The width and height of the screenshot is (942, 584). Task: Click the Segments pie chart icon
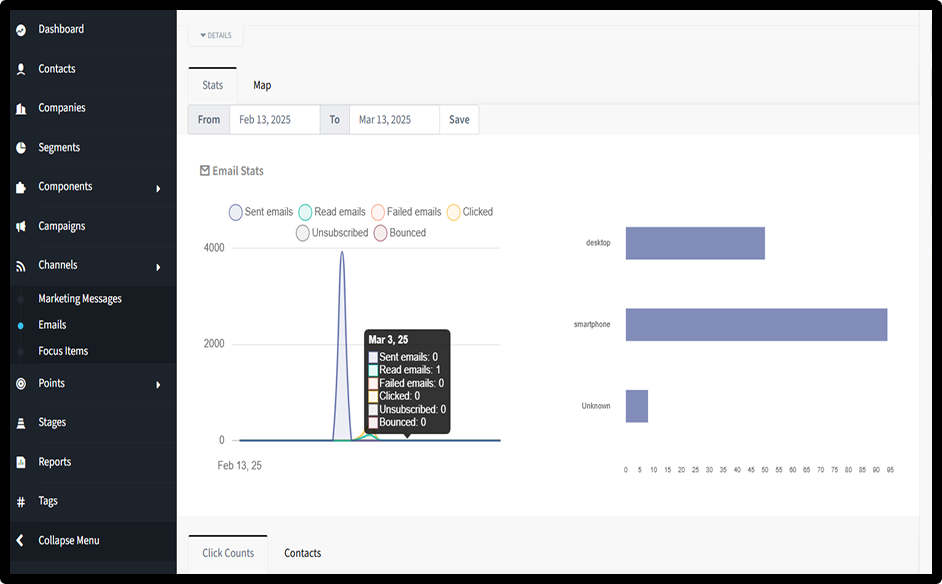coord(21,148)
